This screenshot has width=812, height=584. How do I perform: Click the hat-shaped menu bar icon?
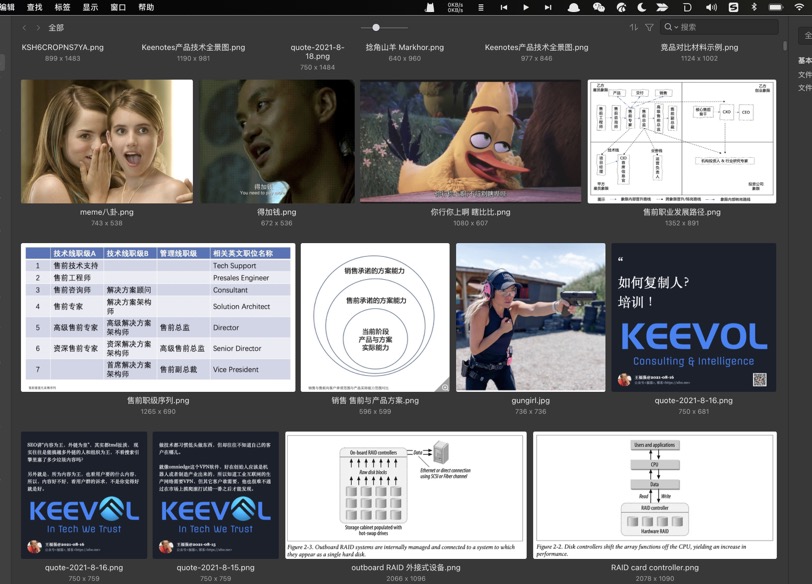click(574, 7)
